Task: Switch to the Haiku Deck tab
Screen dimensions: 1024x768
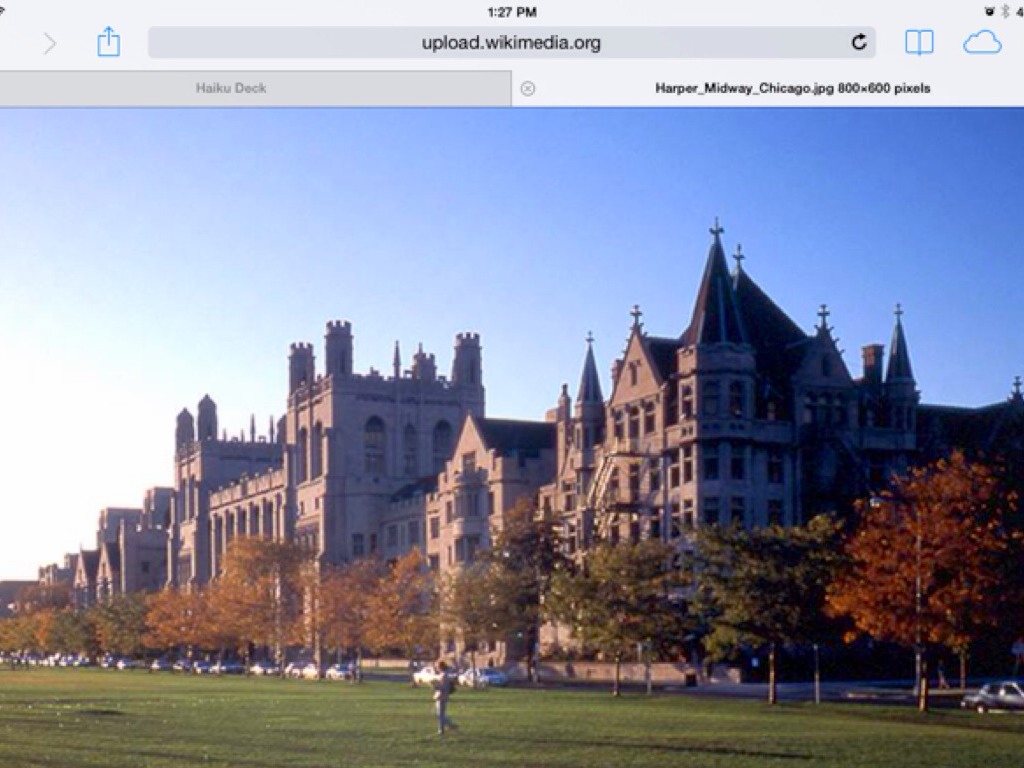Action: coord(255,88)
